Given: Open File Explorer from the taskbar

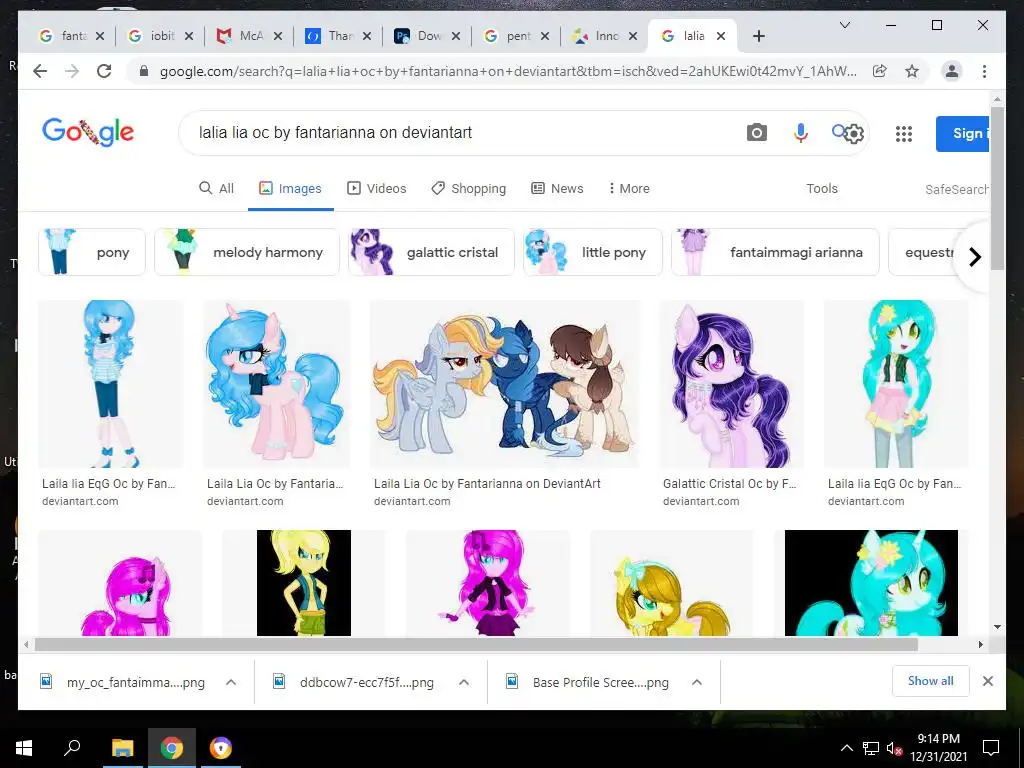Looking at the screenshot, I should (122, 748).
